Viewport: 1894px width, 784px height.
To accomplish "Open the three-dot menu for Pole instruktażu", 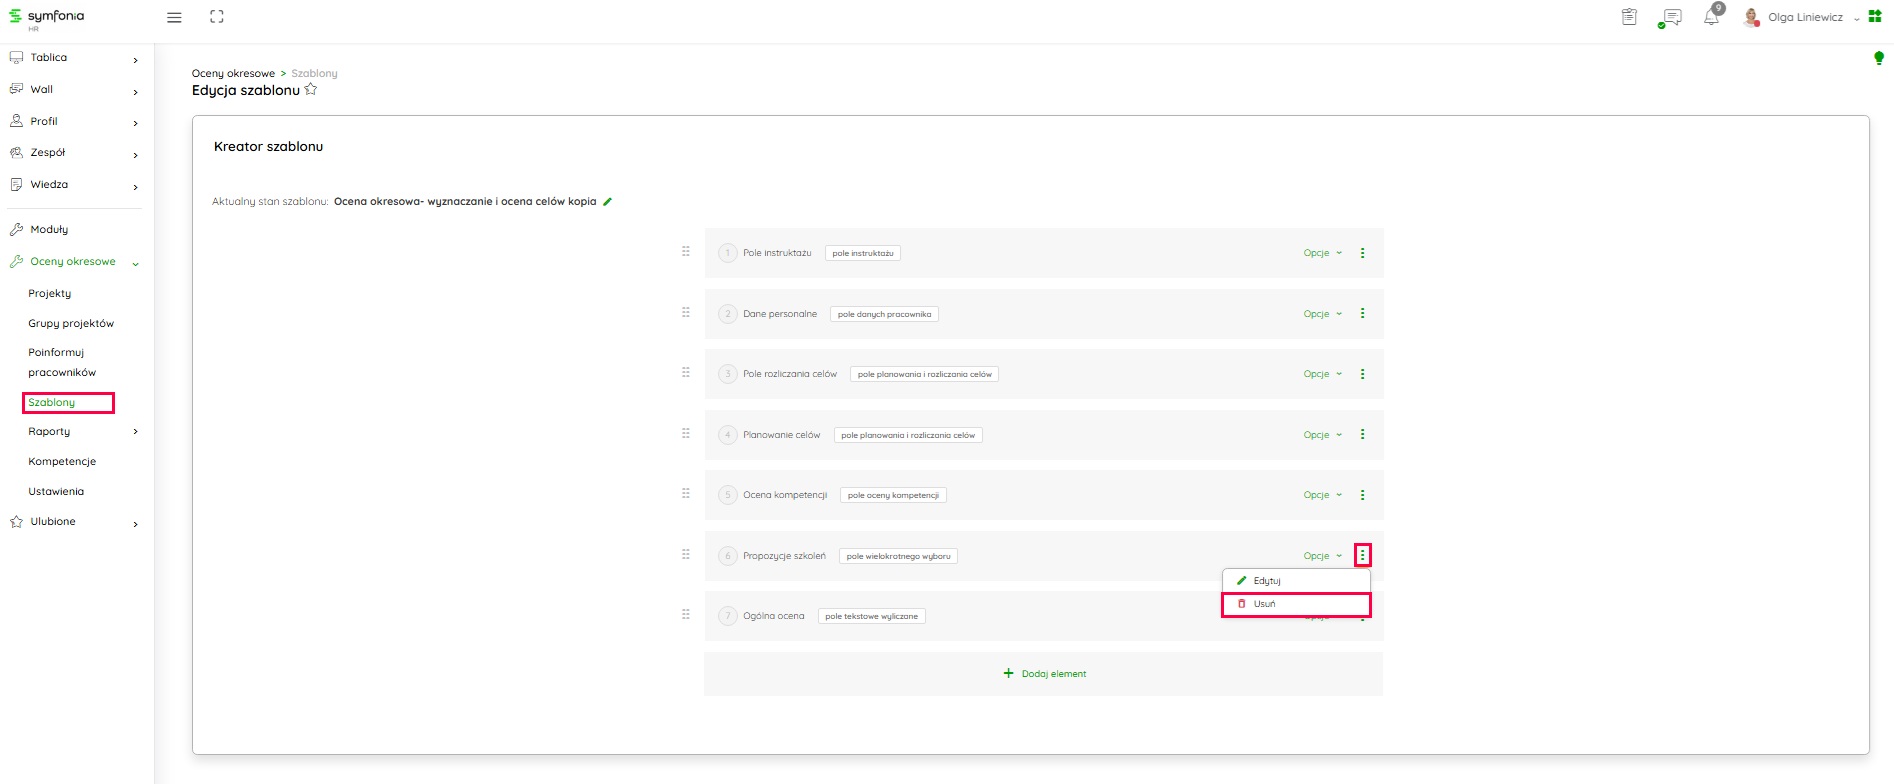I will tap(1362, 253).
